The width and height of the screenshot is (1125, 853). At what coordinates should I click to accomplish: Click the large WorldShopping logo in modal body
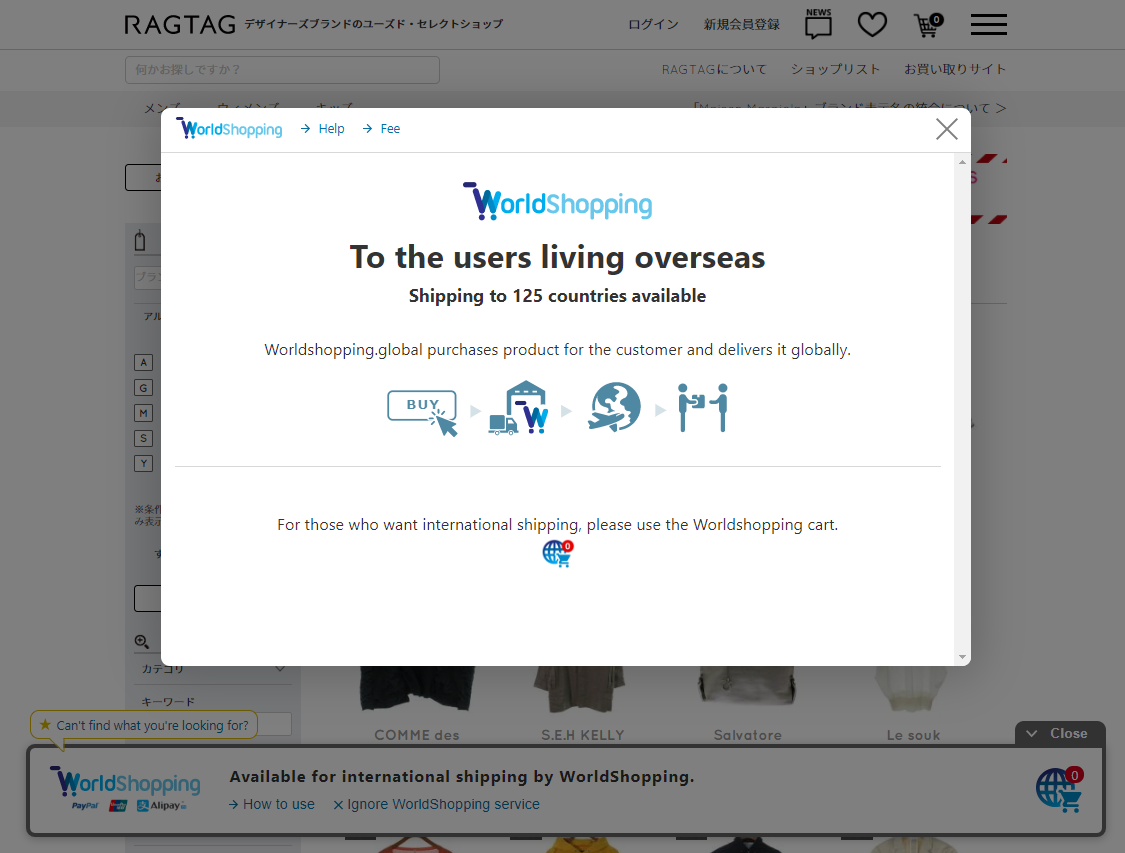[557, 201]
